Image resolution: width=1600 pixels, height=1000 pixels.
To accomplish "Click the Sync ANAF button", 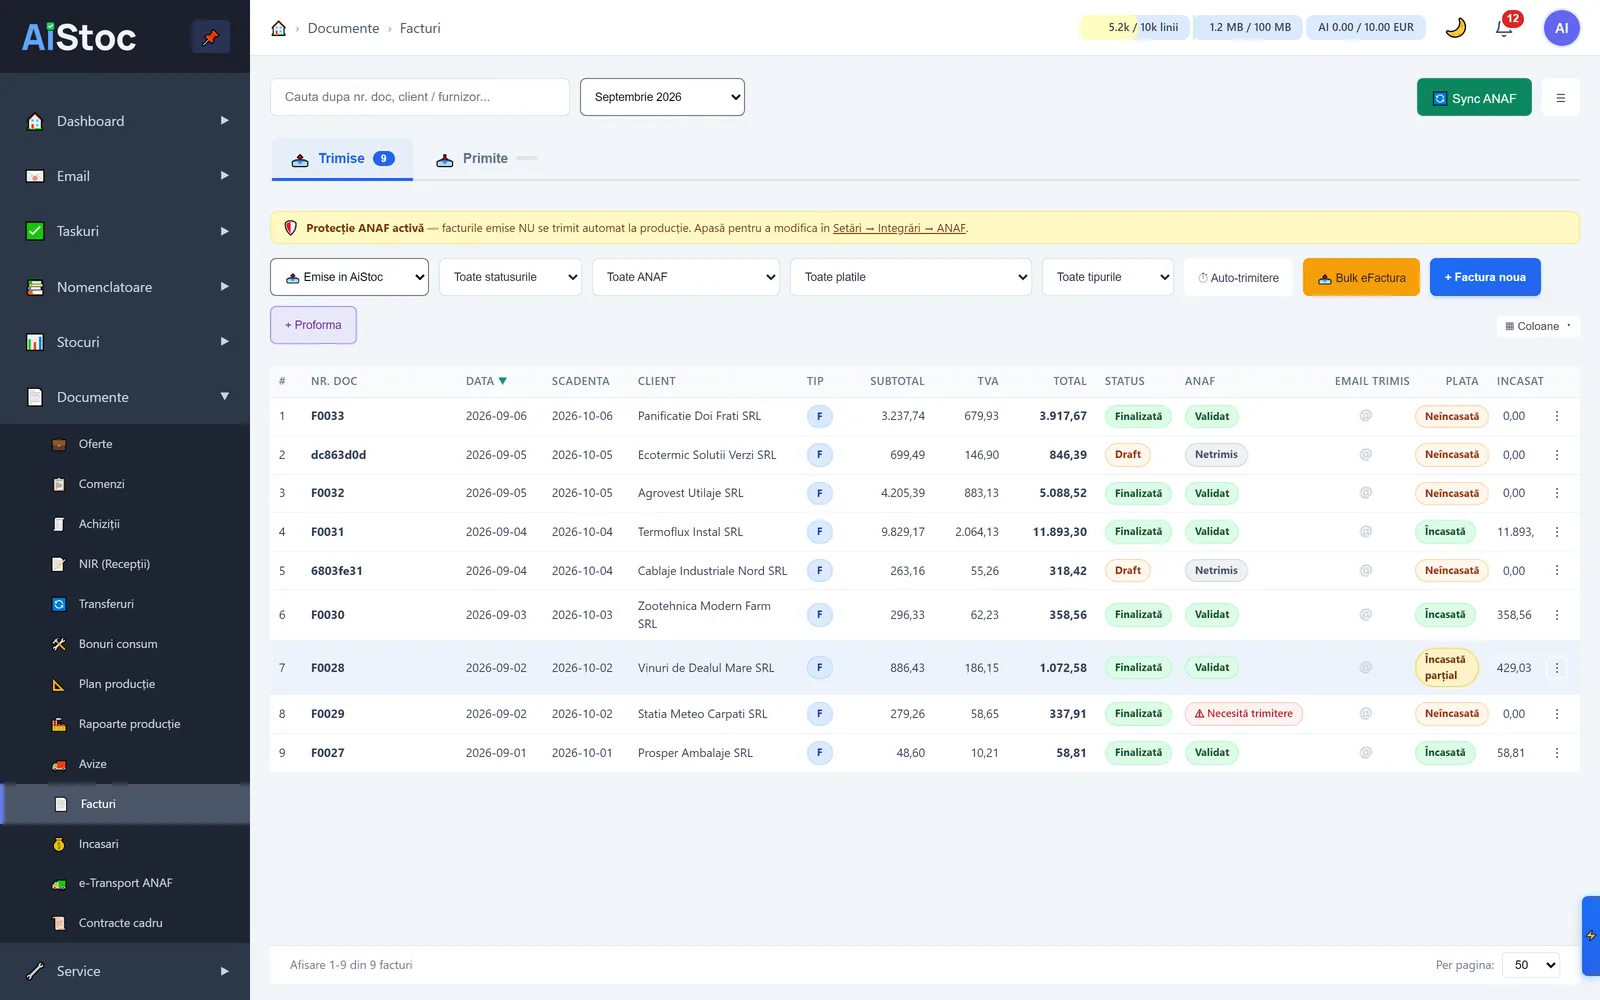I will coord(1474,98).
